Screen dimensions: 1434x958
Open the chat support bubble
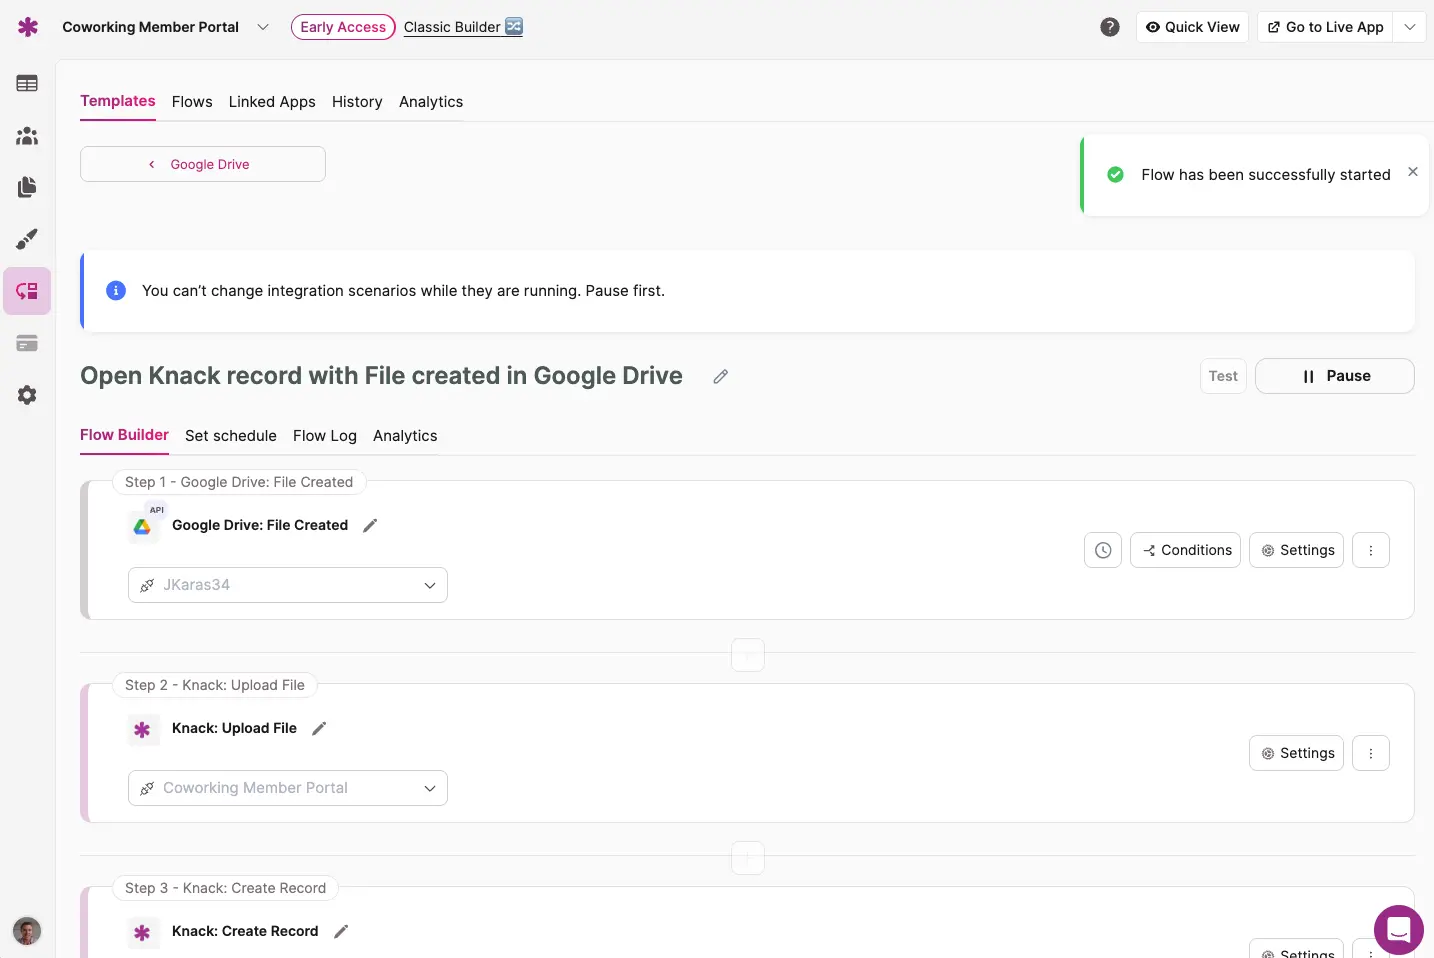[x=1398, y=930]
